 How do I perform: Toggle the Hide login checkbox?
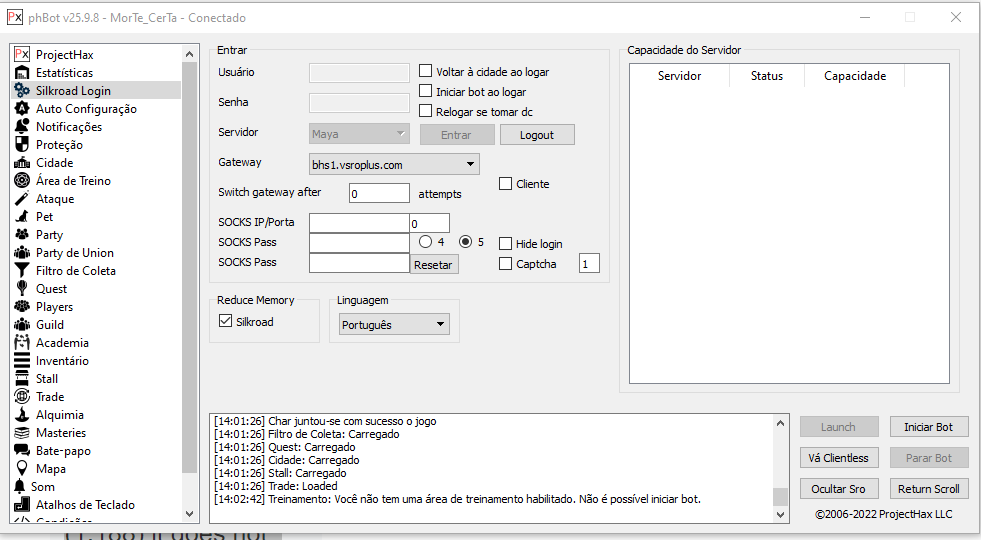point(506,244)
